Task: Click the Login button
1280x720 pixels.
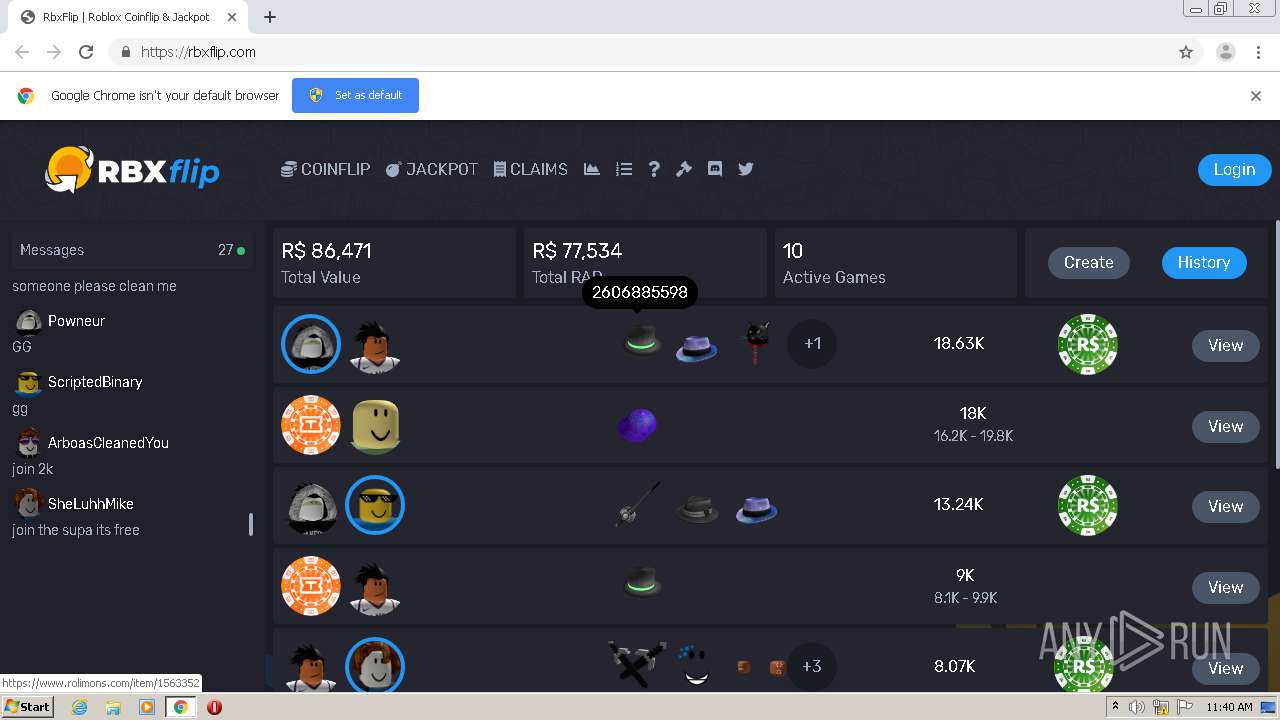Action: (1234, 169)
